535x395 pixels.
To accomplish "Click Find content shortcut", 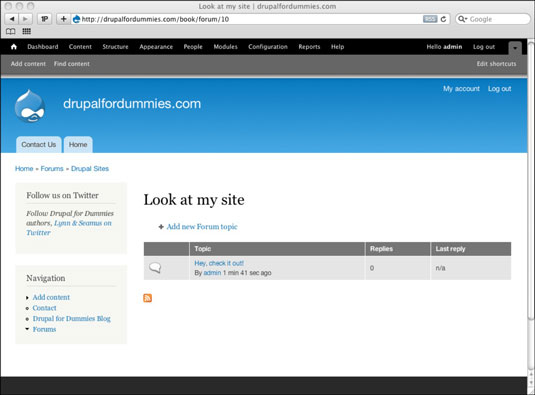I will (x=72, y=64).
